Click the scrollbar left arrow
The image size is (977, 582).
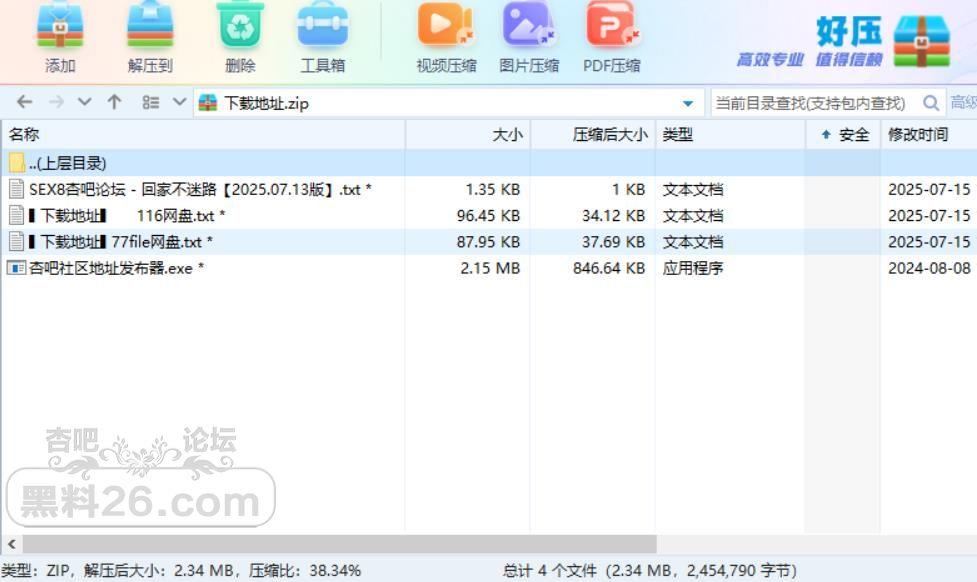tap(11, 544)
